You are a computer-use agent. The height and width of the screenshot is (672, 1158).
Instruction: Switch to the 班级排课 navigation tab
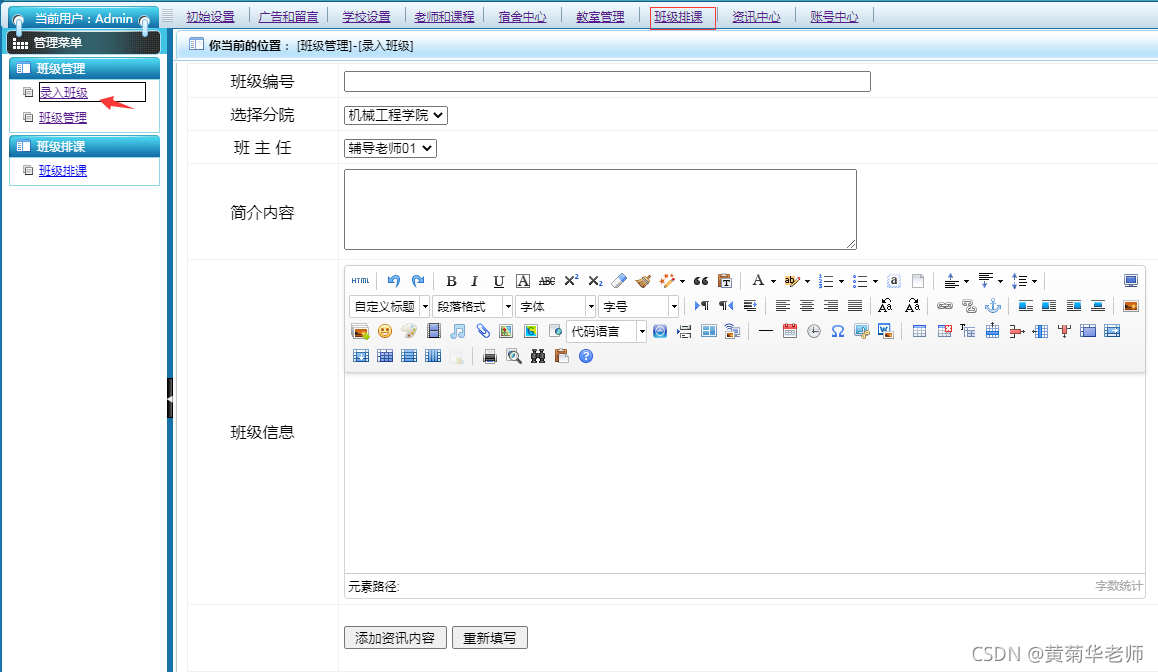click(682, 16)
